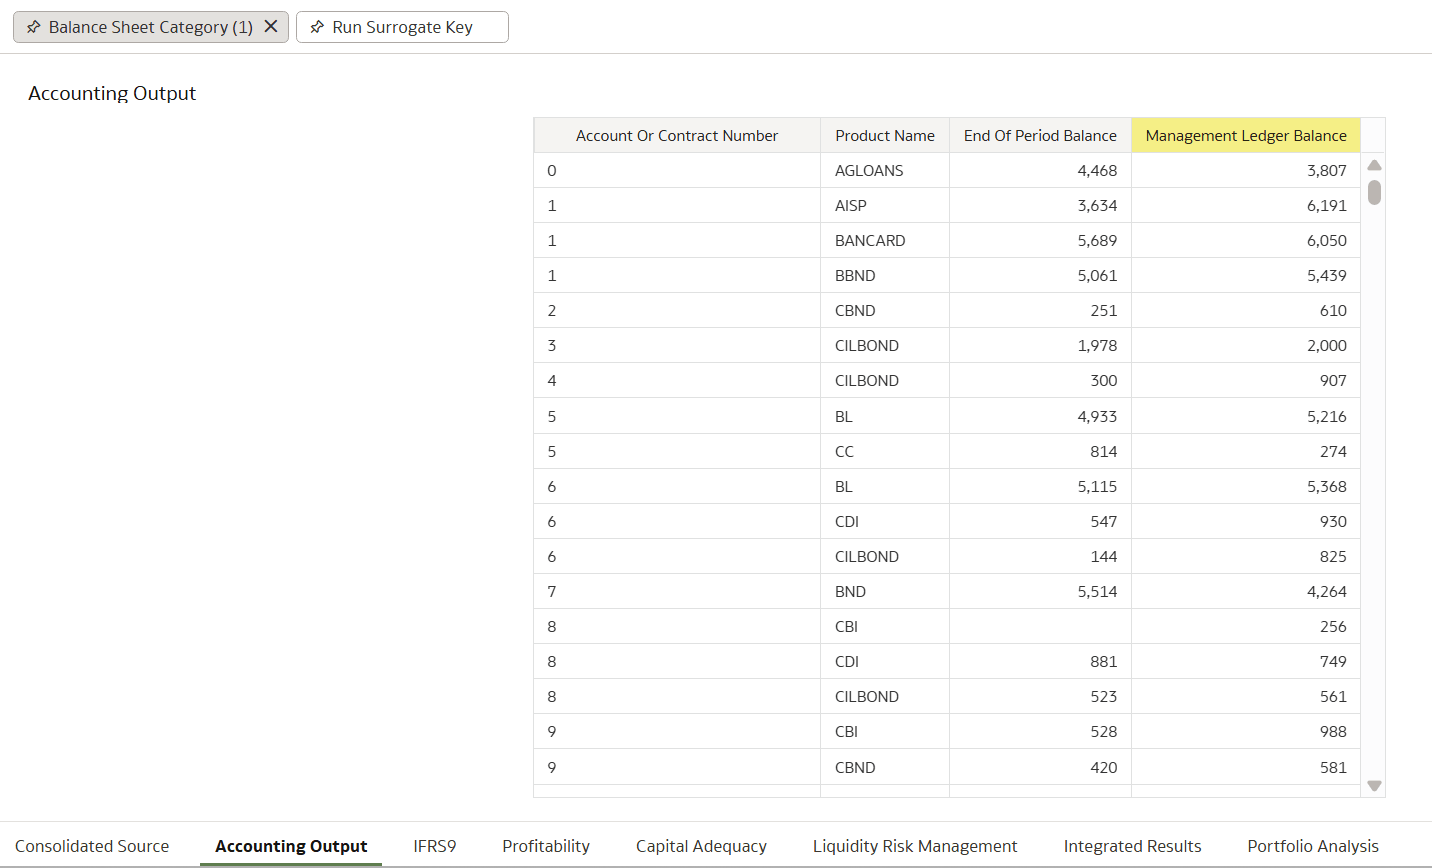
Task: Click the End Of Period Balance column header
Action: click(x=1040, y=135)
